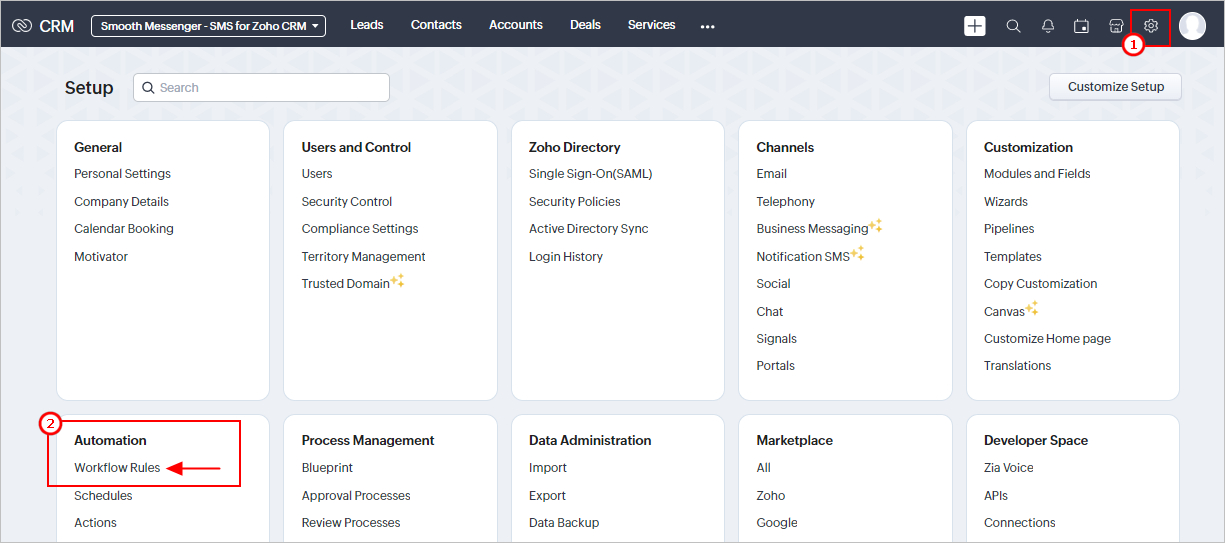Open Calendar Booking
1225x543 pixels.
[124, 229]
